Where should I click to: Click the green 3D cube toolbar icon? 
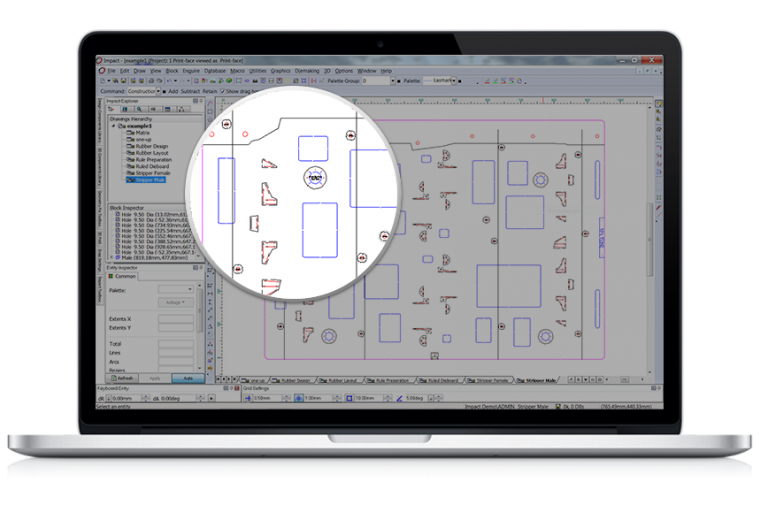point(229,81)
